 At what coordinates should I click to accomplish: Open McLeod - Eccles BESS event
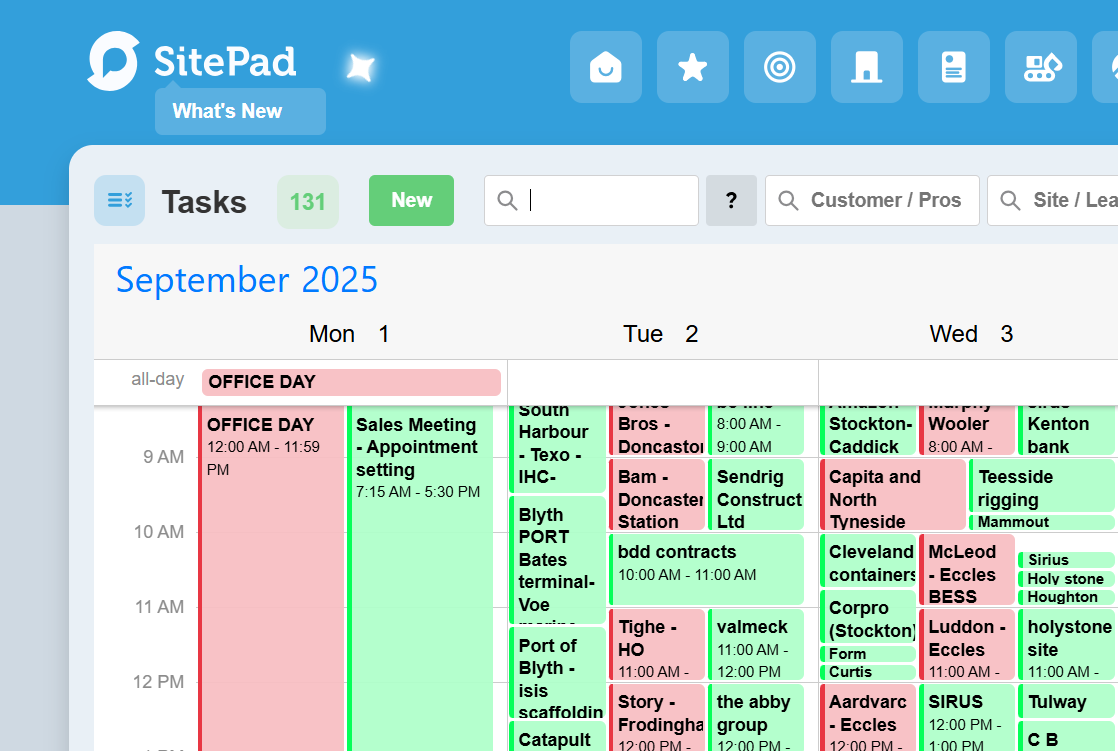[968, 570]
